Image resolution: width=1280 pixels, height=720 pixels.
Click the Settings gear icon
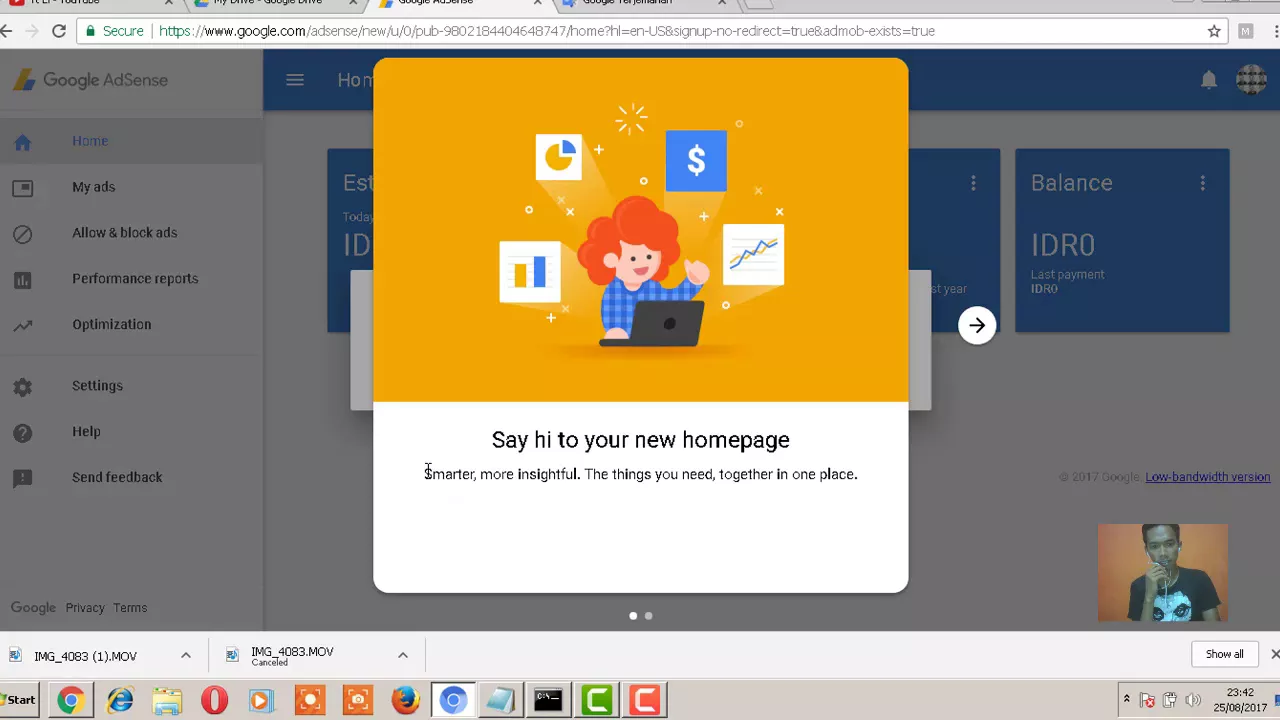click(x=22, y=387)
